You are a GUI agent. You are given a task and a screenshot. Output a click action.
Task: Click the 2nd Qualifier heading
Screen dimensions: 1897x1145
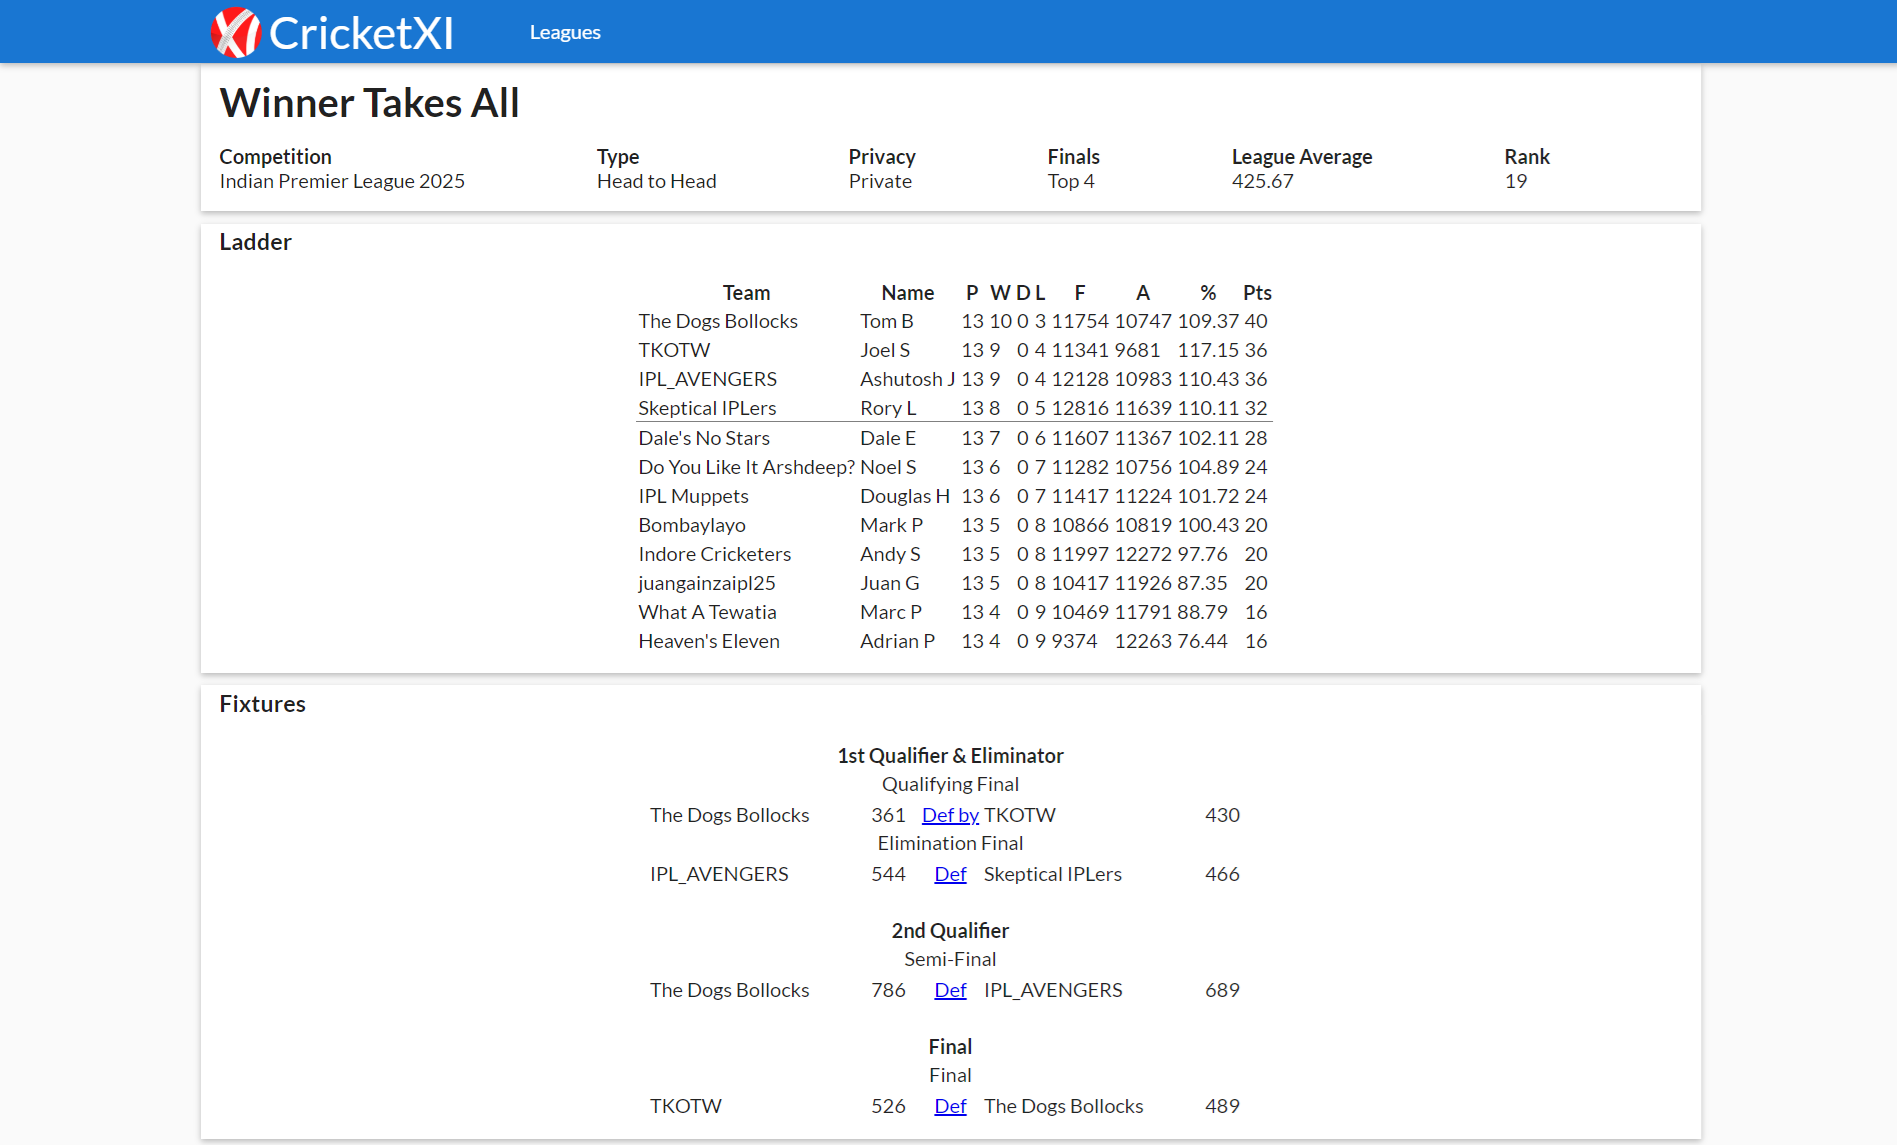(950, 931)
